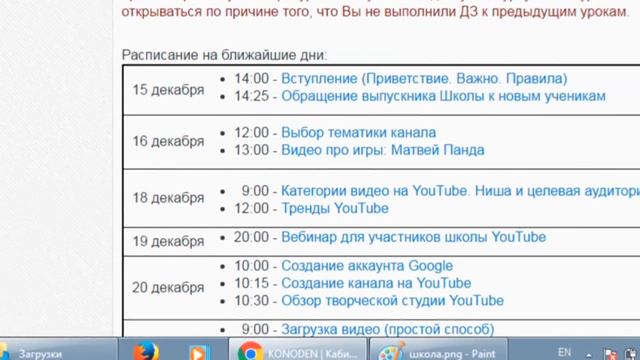Click the 15 декабря date cell
The height and width of the screenshot is (360, 640).
[168, 90]
